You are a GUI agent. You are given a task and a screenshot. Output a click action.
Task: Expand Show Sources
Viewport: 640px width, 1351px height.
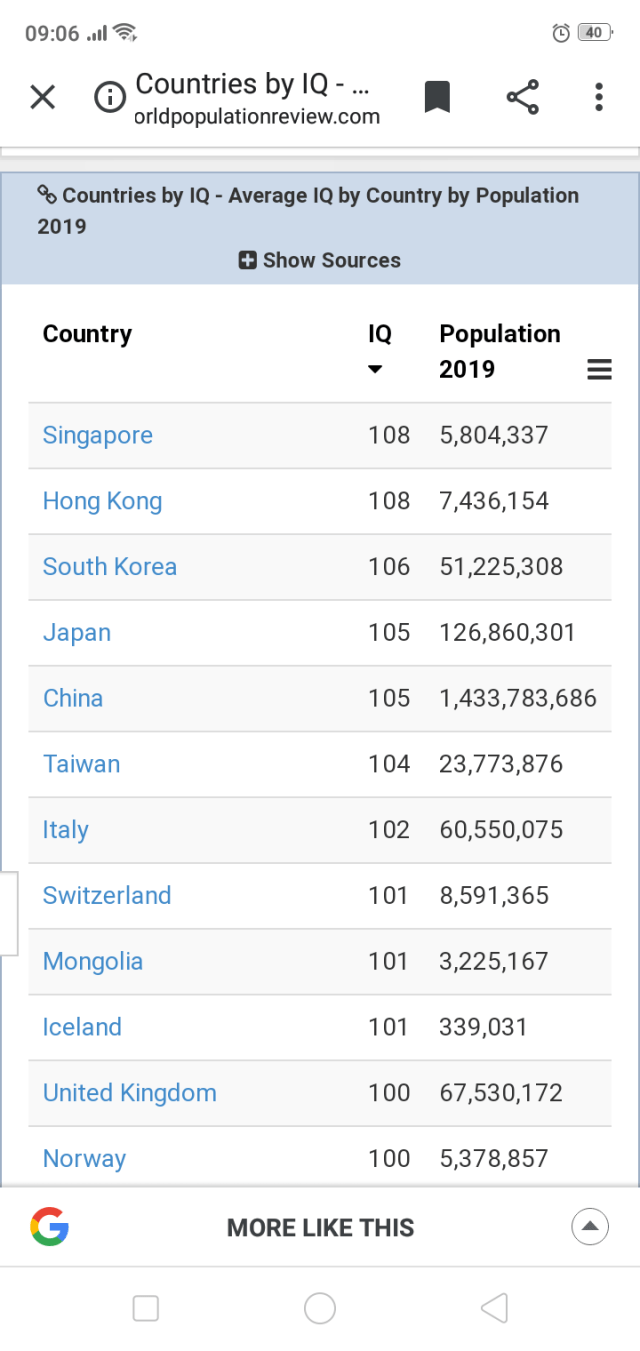pos(320,260)
